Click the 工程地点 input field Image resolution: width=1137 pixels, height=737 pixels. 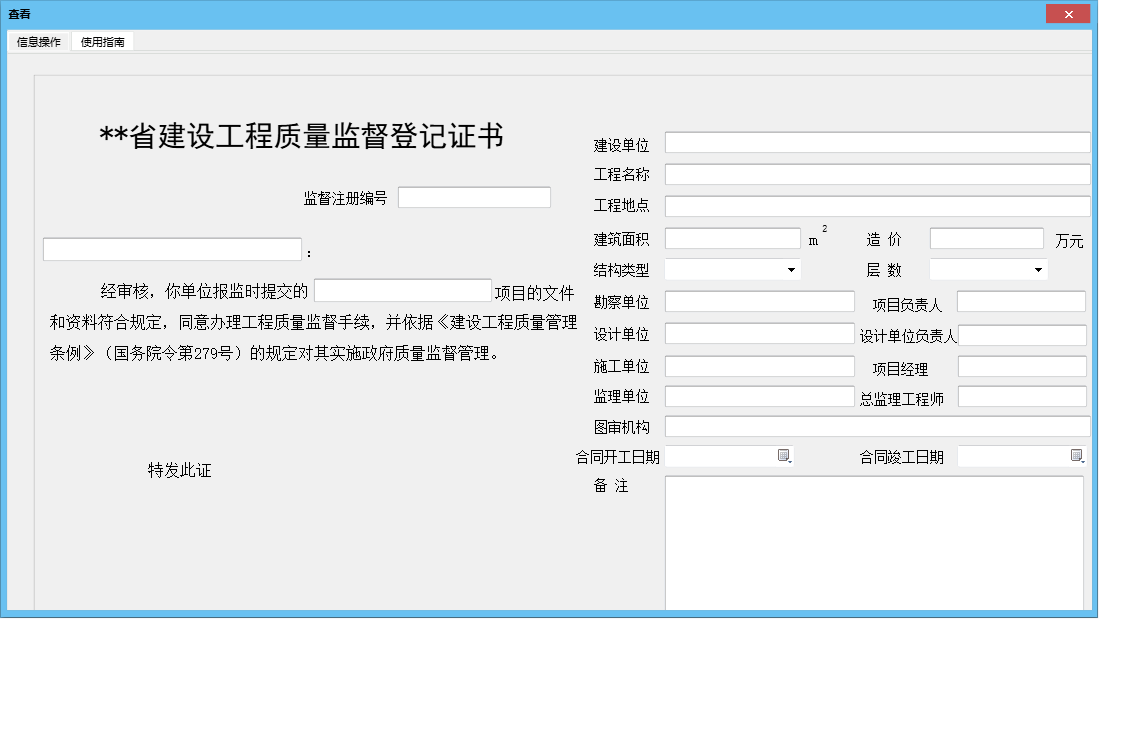tap(877, 204)
